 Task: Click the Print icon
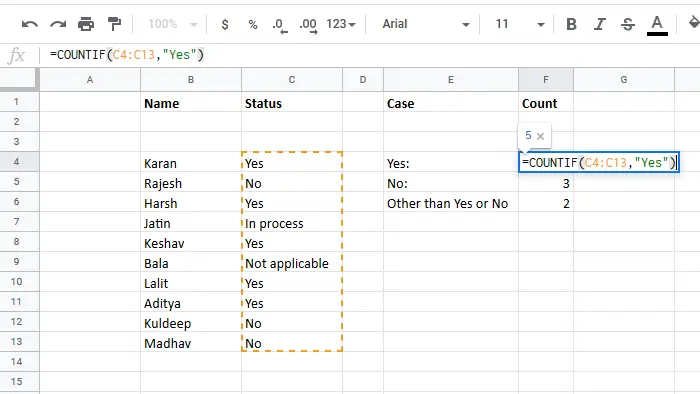(x=86, y=24)
